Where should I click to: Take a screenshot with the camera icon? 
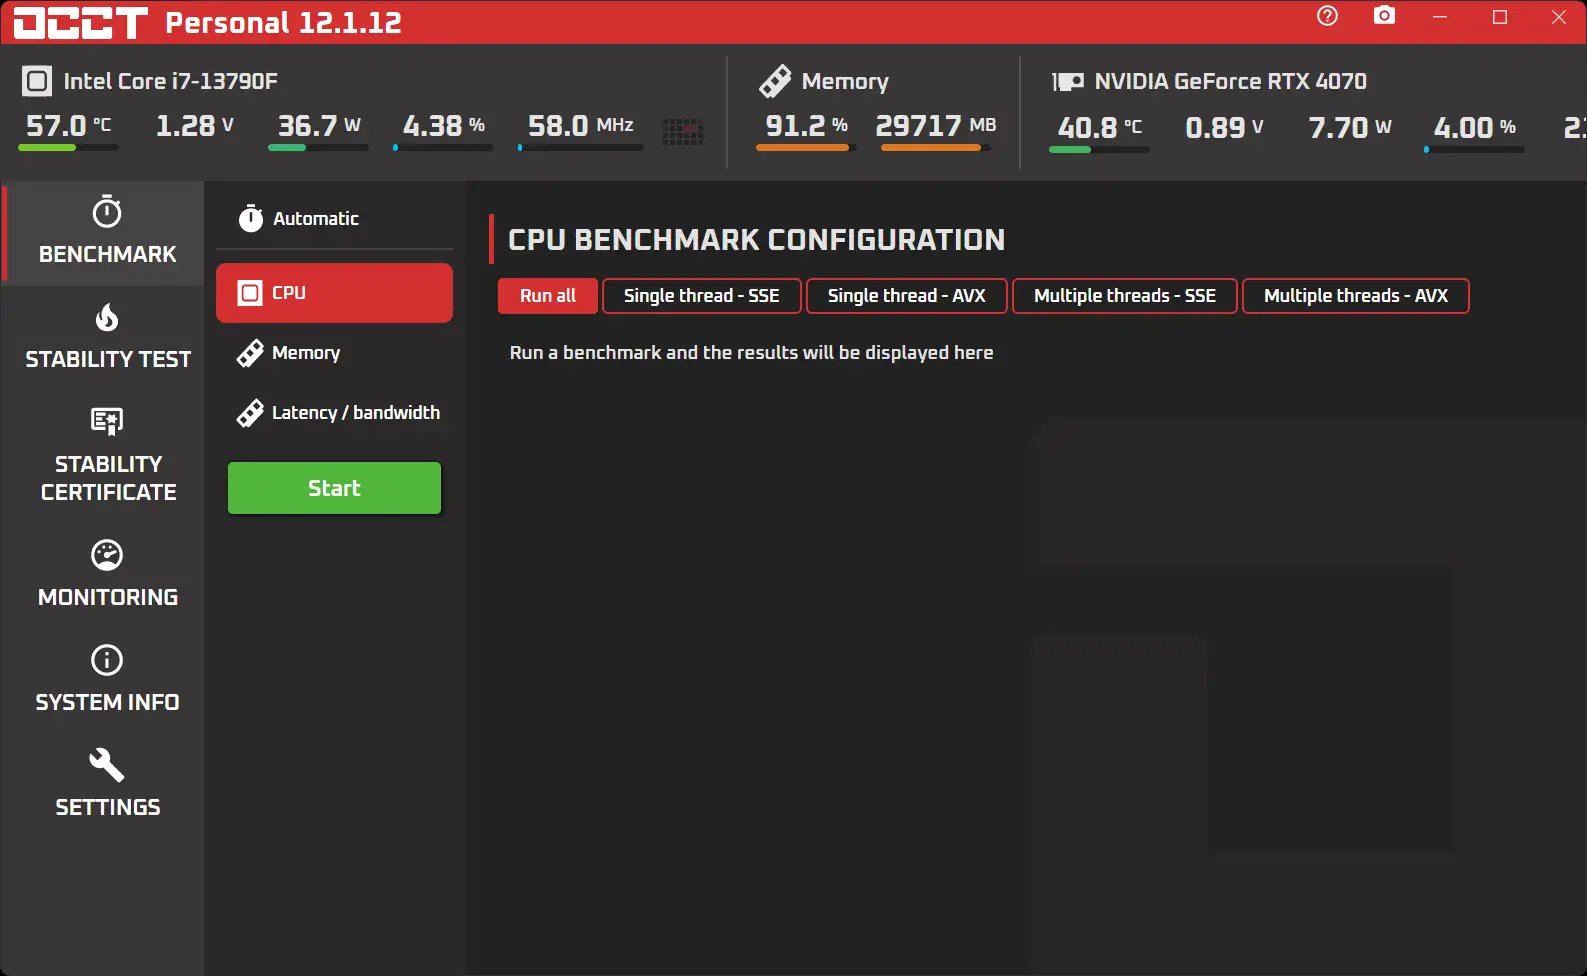[x=1384, y=16]
